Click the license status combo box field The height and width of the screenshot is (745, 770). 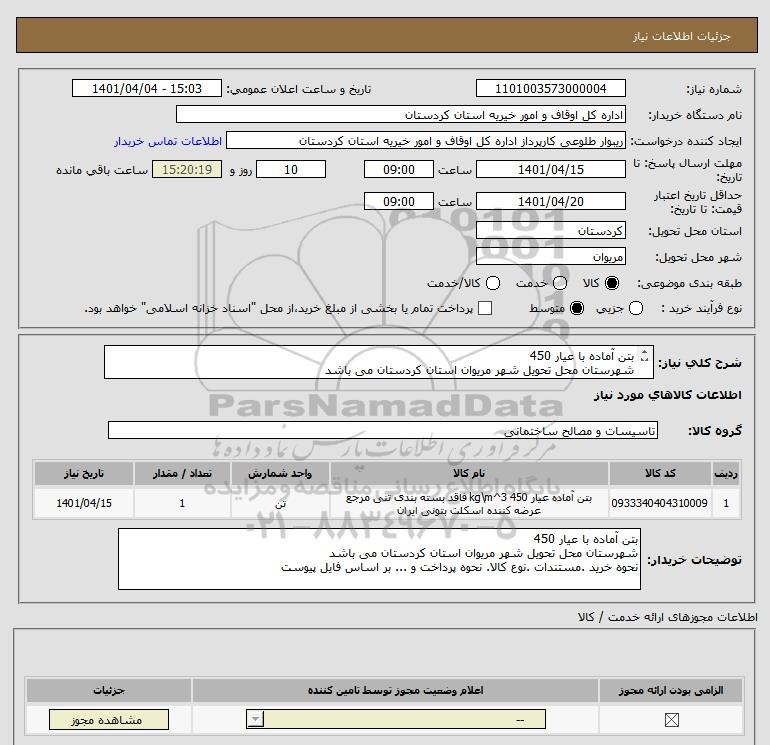(x=396, y=720)
